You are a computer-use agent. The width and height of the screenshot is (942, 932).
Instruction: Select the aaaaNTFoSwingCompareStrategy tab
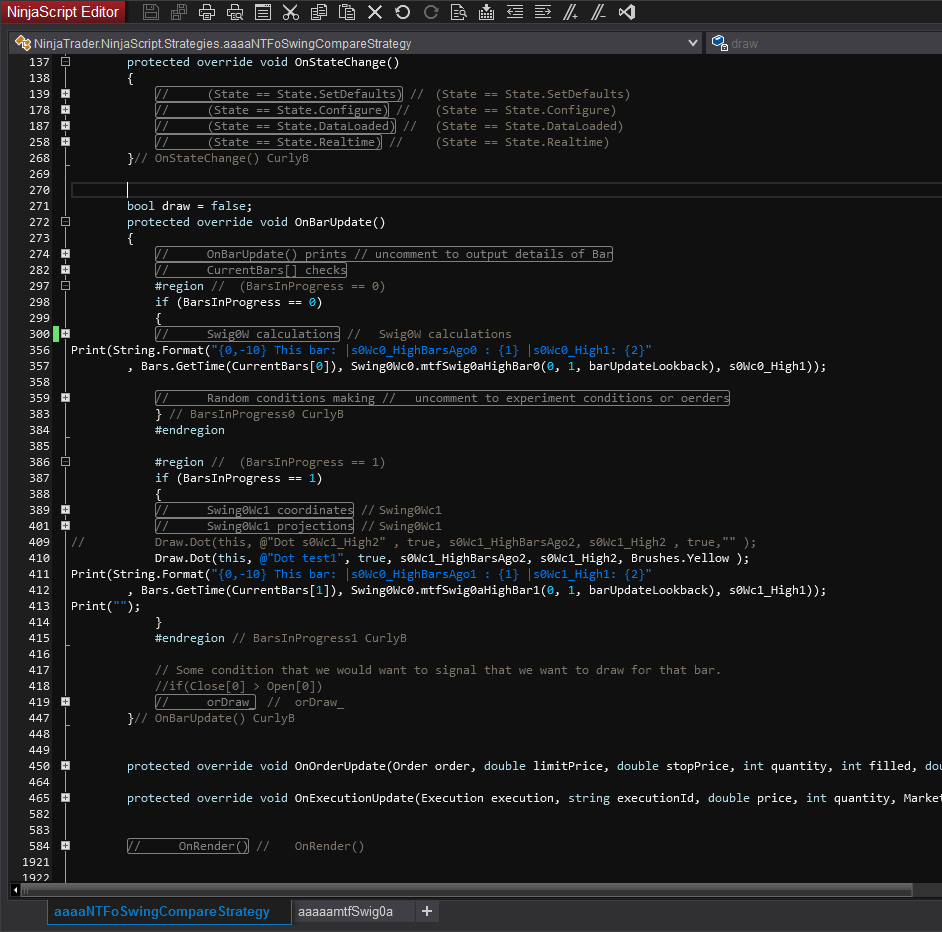(162, 911)
